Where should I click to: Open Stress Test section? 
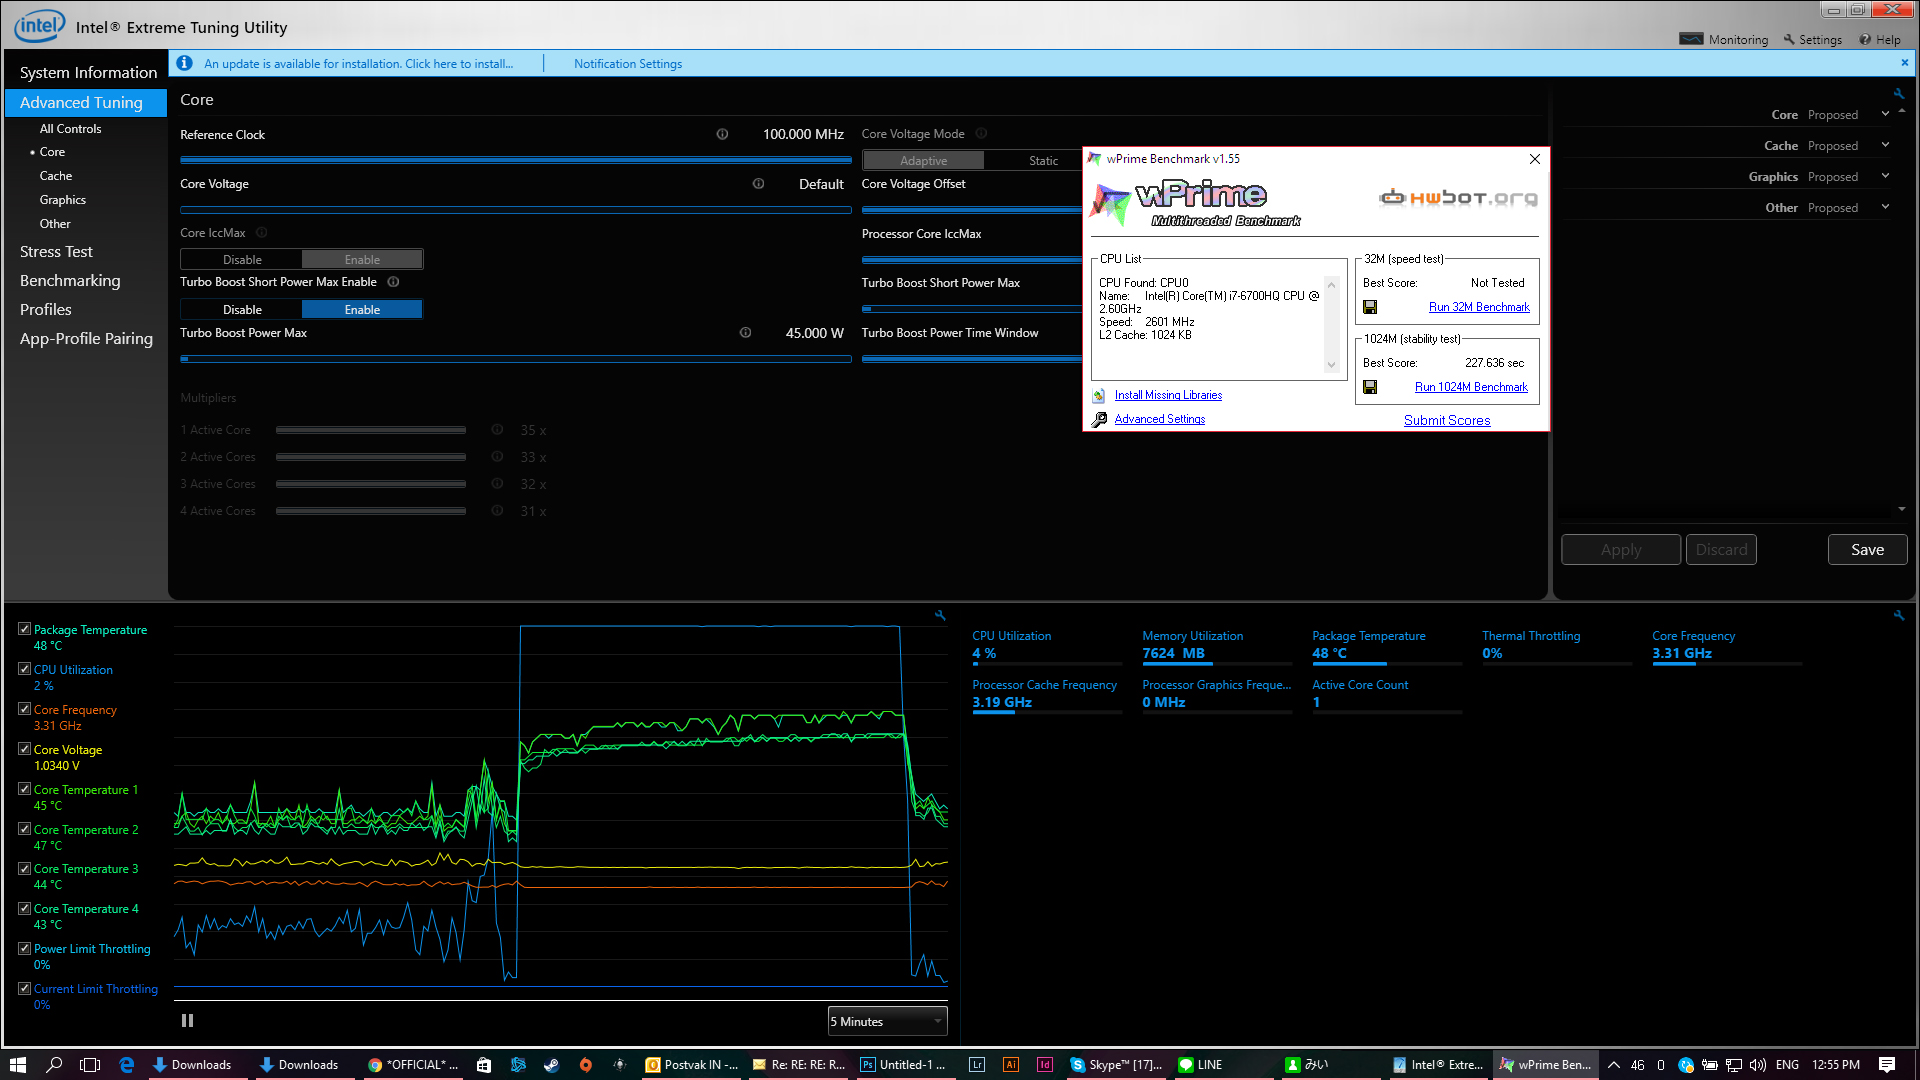(56, 251)
